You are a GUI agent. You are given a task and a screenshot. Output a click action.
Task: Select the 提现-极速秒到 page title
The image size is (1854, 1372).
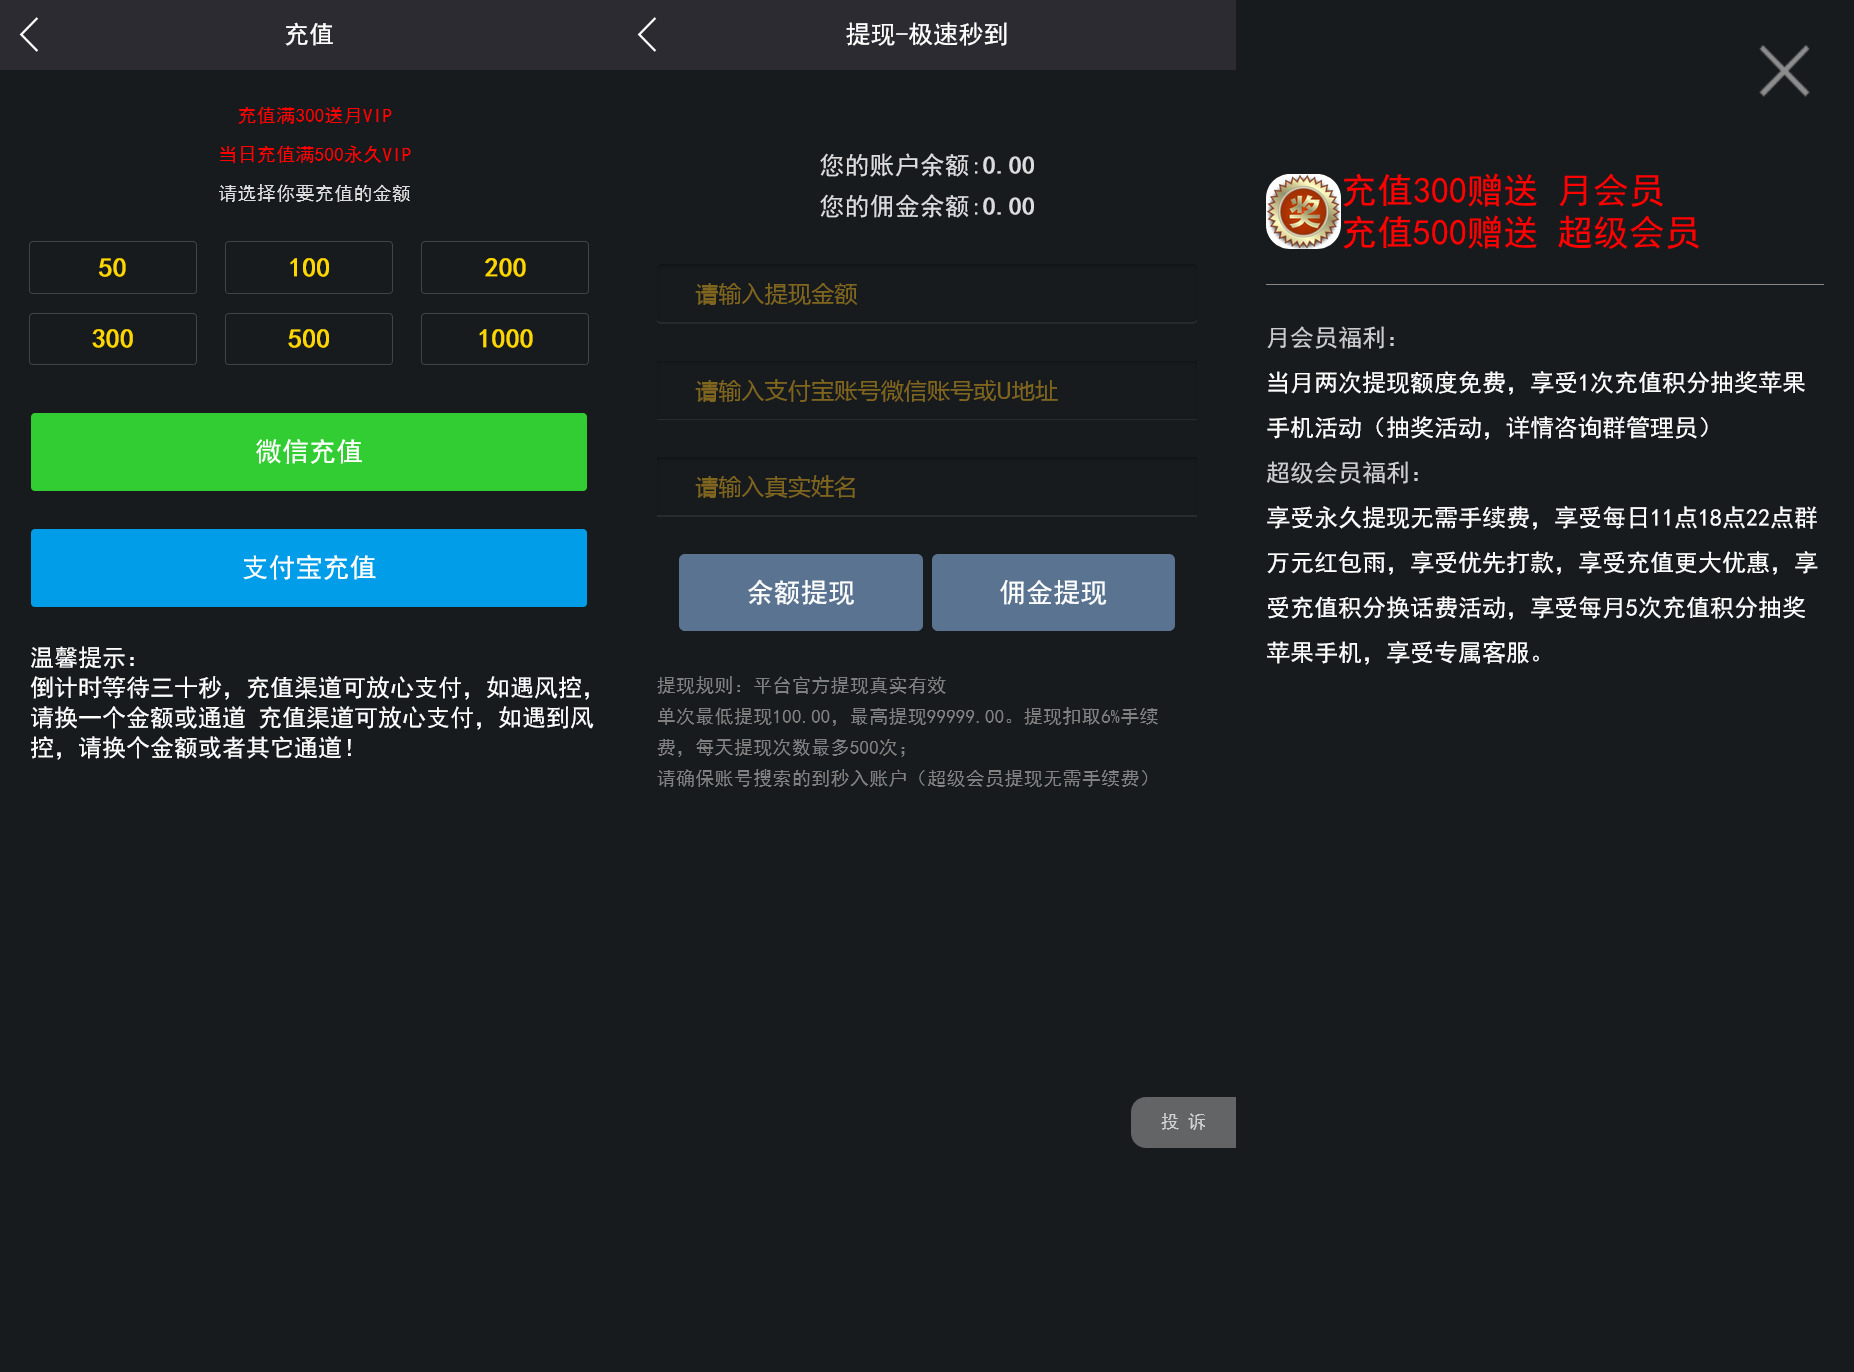point(926,34)
